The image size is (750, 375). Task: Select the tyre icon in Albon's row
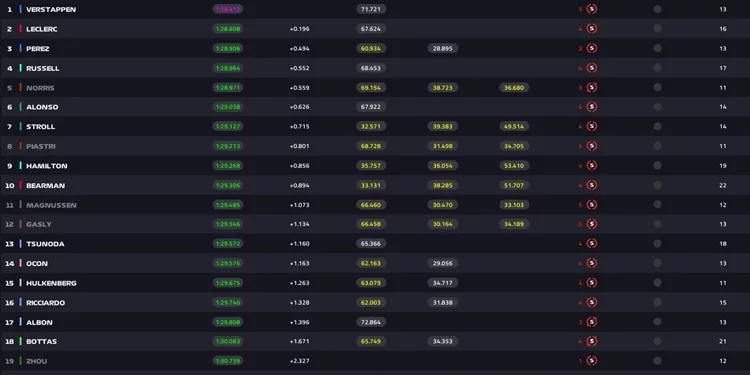coord(592,322)
